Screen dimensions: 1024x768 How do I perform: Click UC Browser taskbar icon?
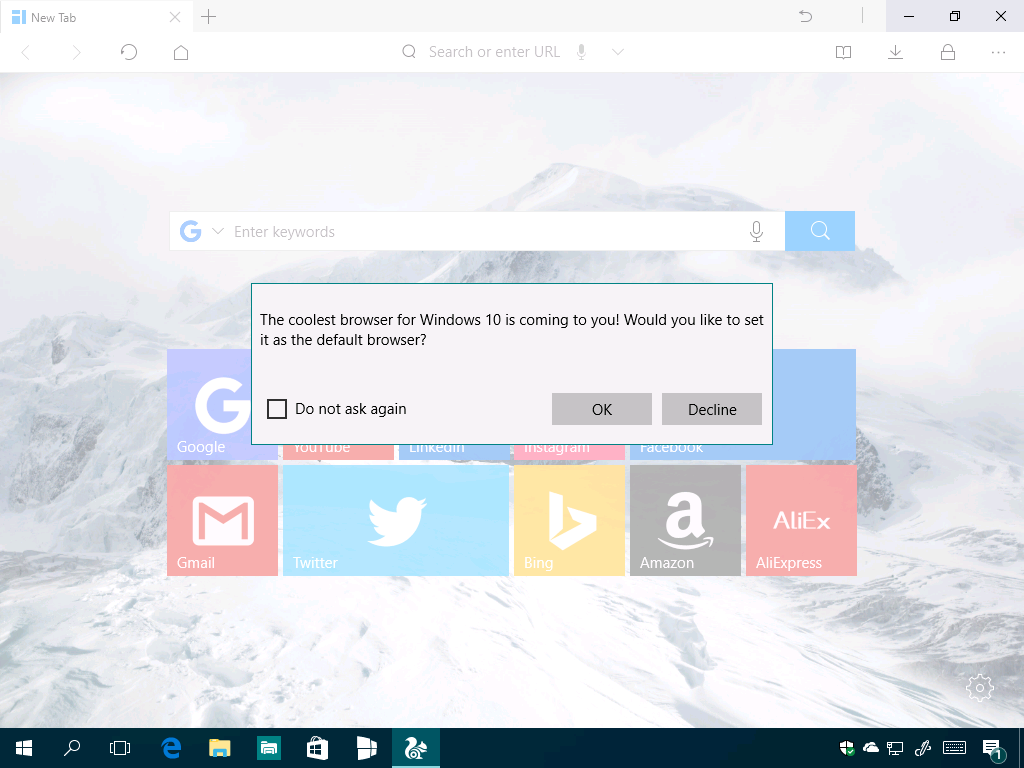pos(416,748)
